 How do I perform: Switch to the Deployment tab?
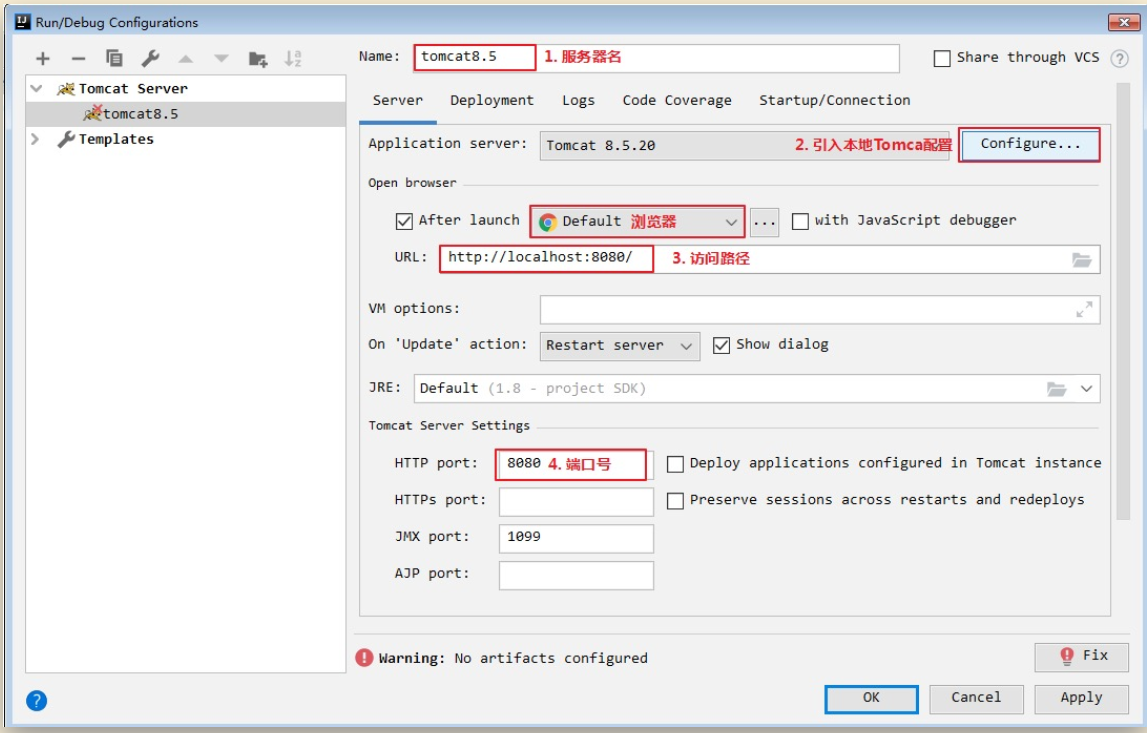[492, 100]
